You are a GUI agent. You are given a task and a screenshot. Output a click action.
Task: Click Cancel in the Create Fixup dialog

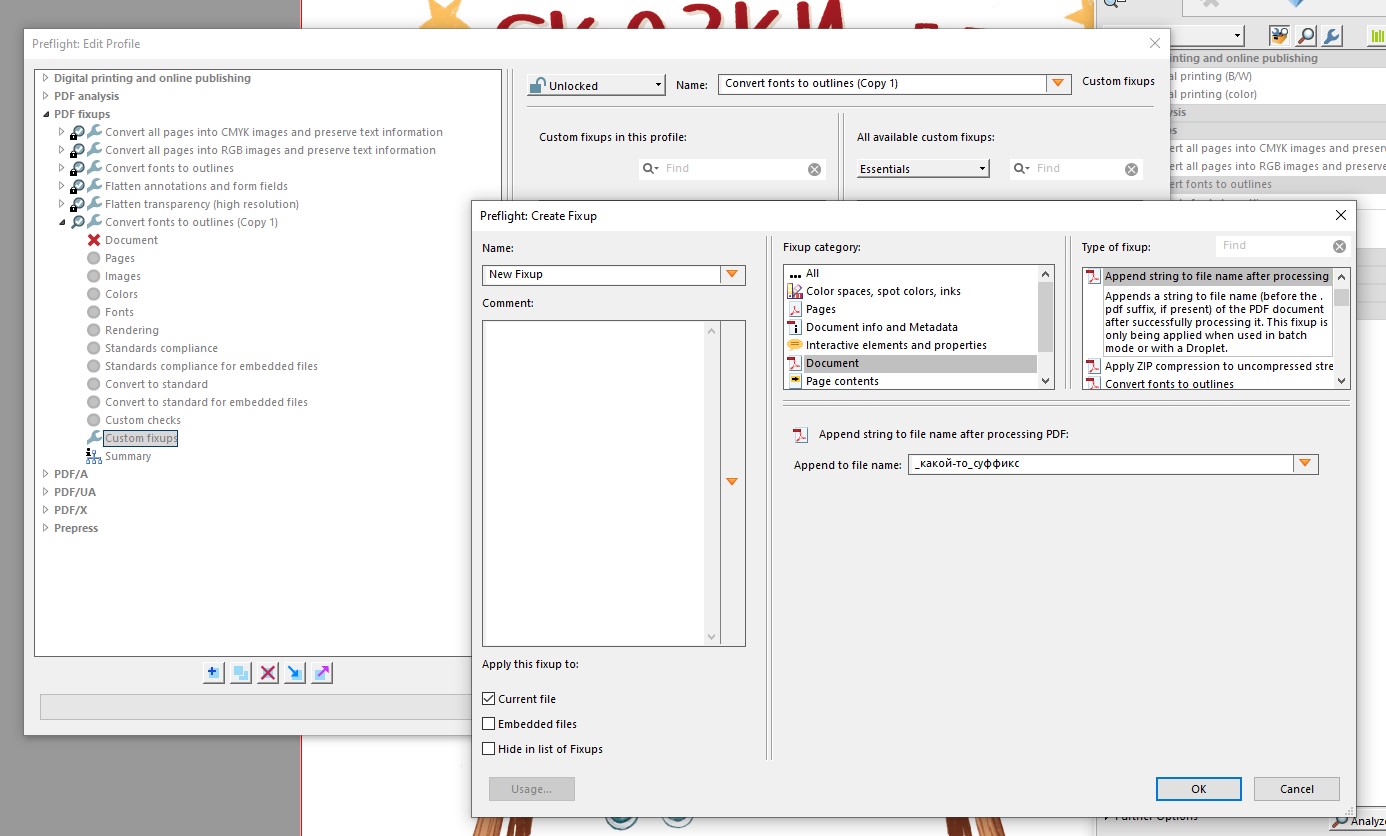pos(1297,789)
